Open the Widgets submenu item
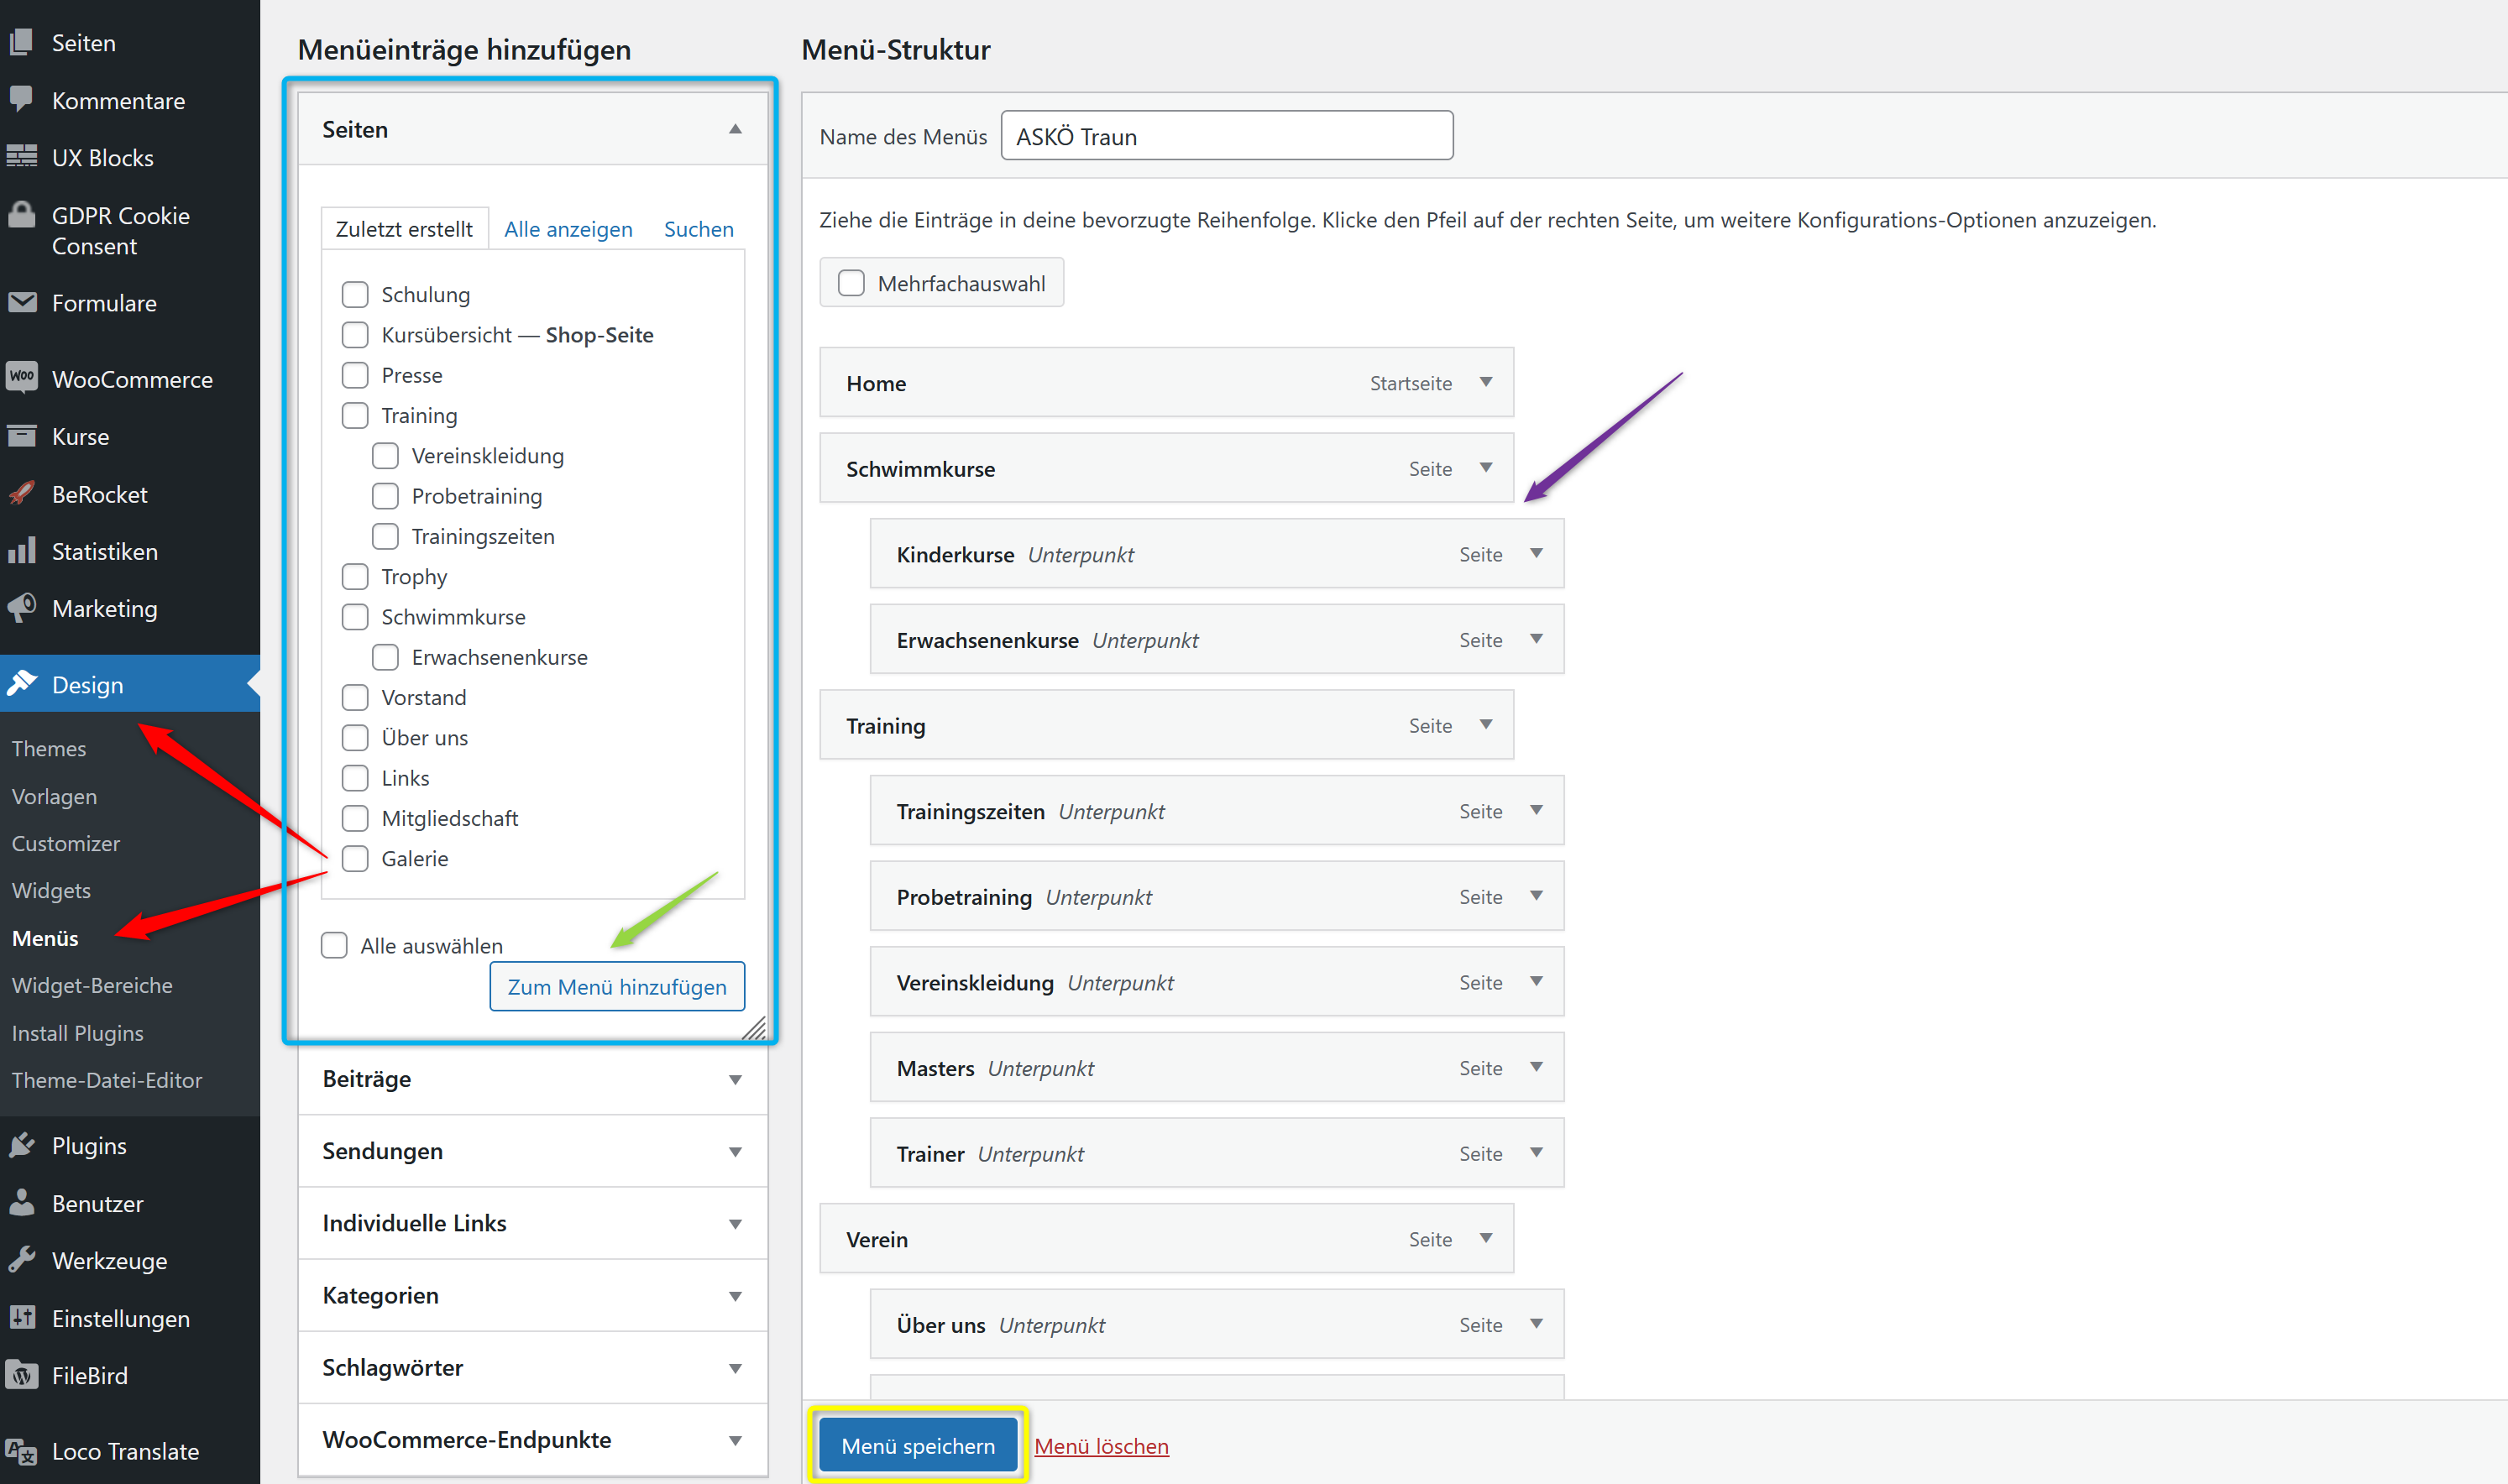The height and width of the screenshot is (1484, 2508). click(51, 890)
